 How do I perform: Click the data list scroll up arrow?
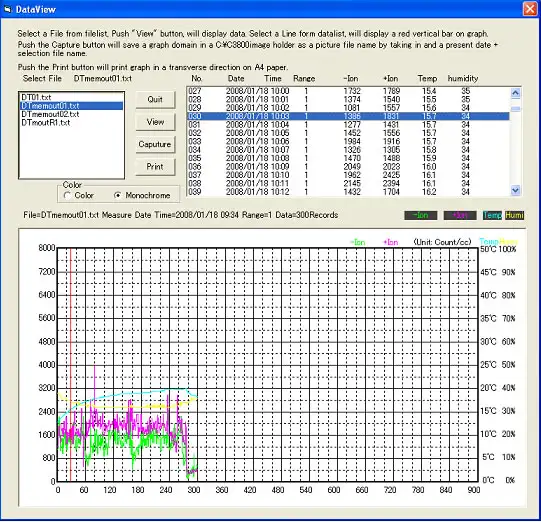(515, 92)
